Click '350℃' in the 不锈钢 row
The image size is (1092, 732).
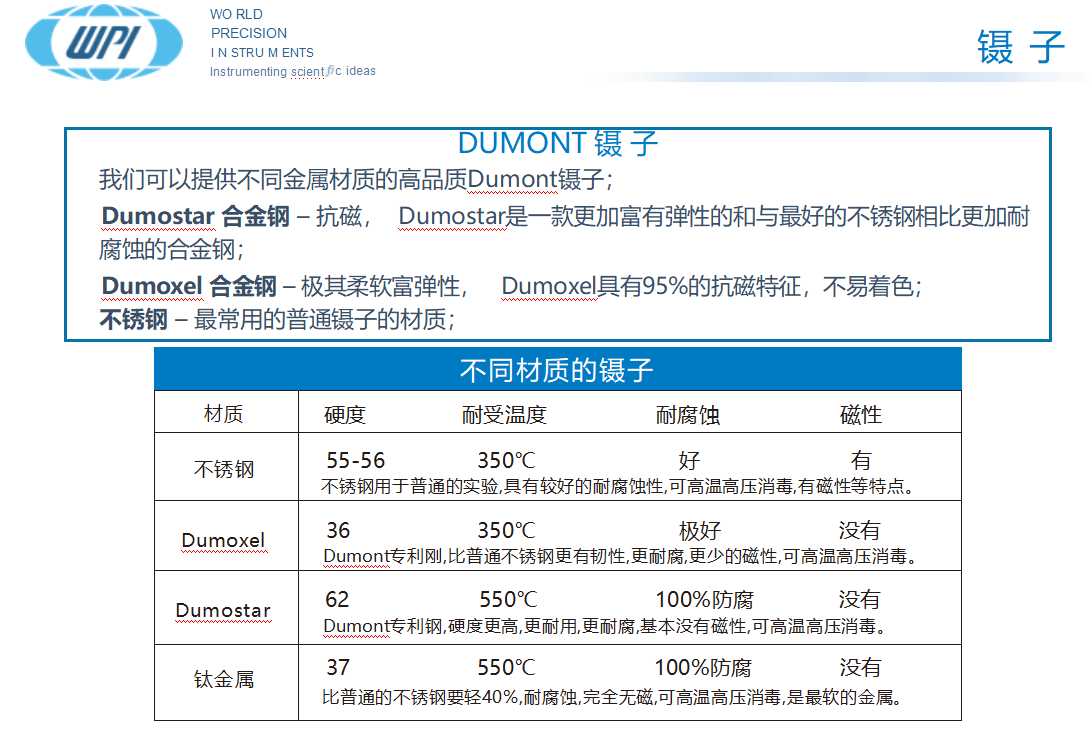[506, 460]
